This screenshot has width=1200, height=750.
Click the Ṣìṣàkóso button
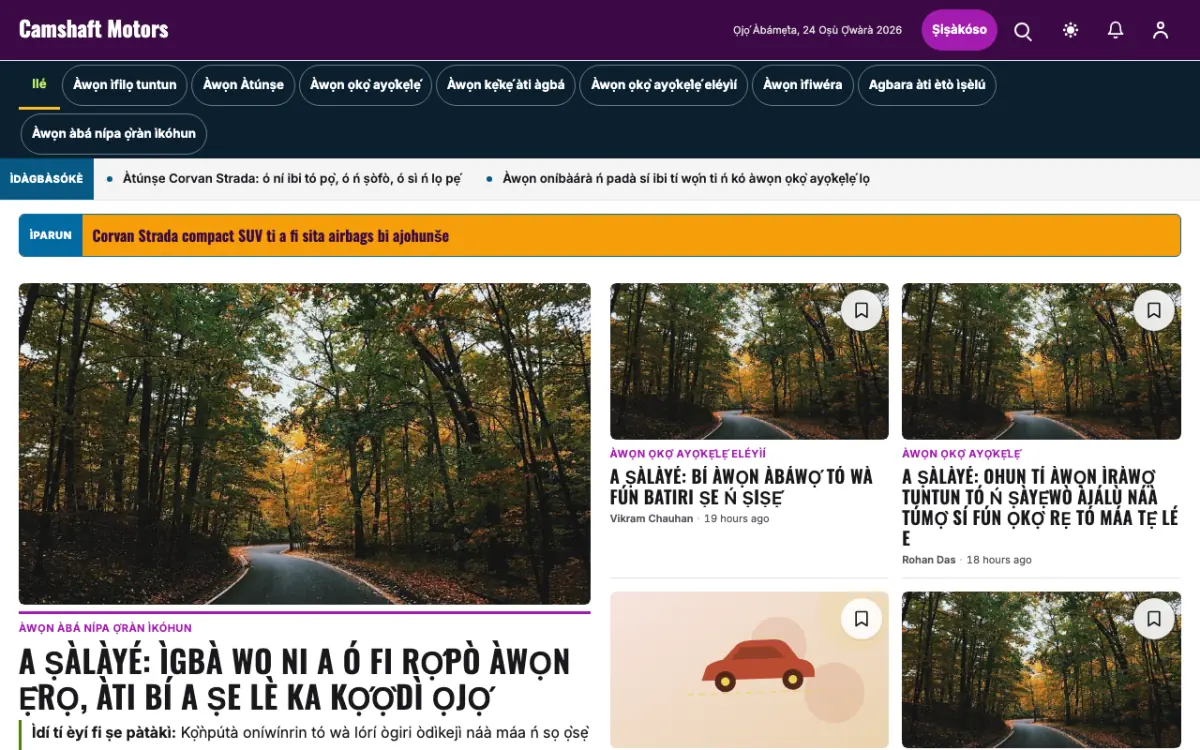point(959,30)
